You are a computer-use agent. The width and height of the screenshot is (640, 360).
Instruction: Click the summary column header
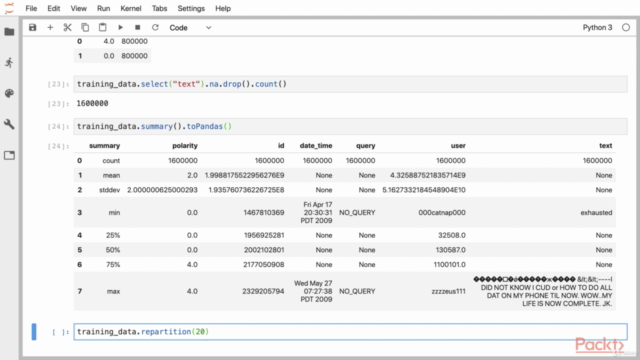pos(104,145)
